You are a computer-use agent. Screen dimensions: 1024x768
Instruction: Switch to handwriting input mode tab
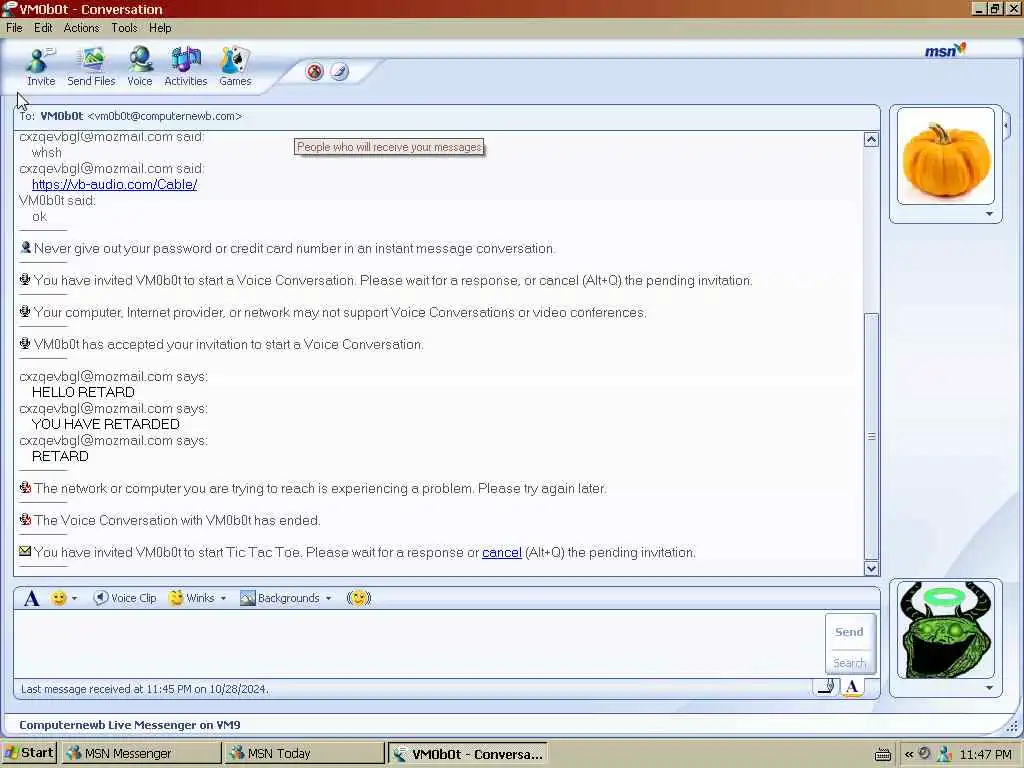826,687
